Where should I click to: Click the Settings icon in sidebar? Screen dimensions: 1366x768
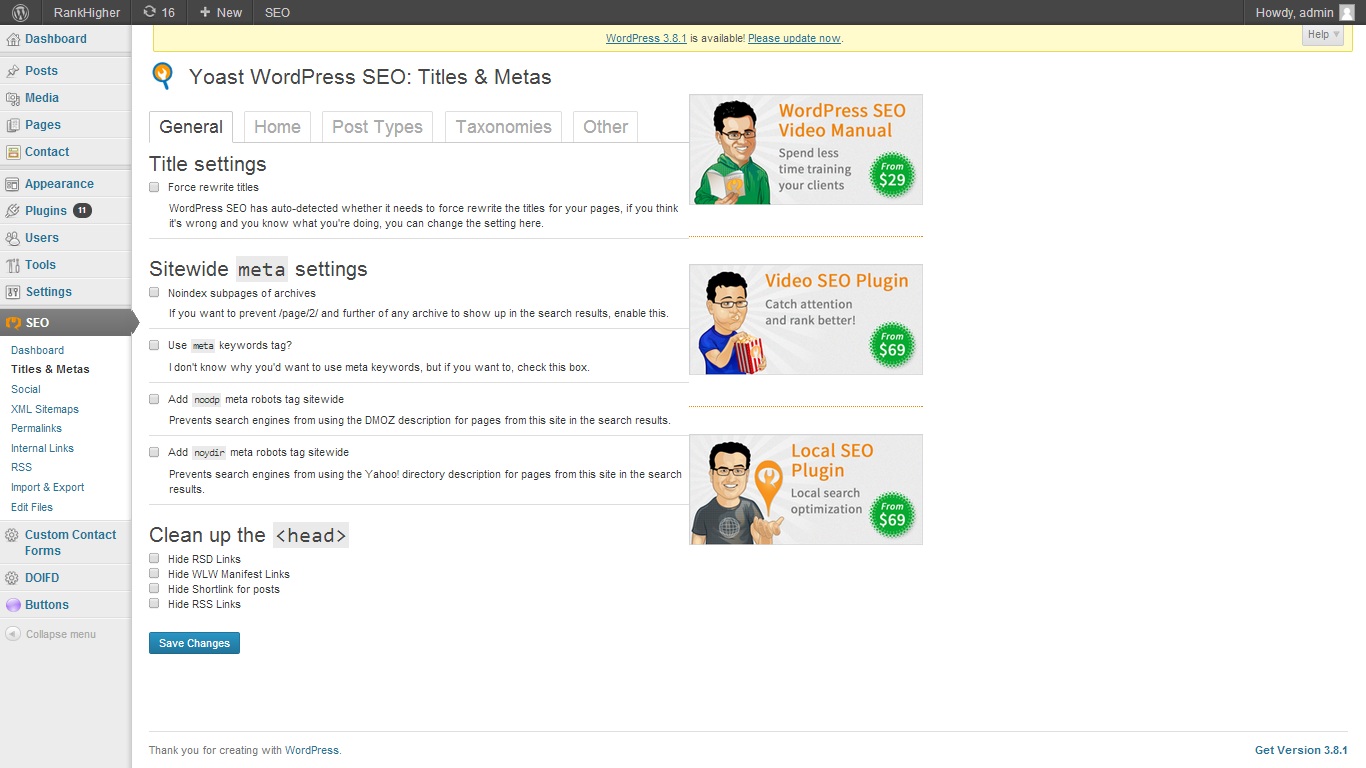click(x=13, y=292)
